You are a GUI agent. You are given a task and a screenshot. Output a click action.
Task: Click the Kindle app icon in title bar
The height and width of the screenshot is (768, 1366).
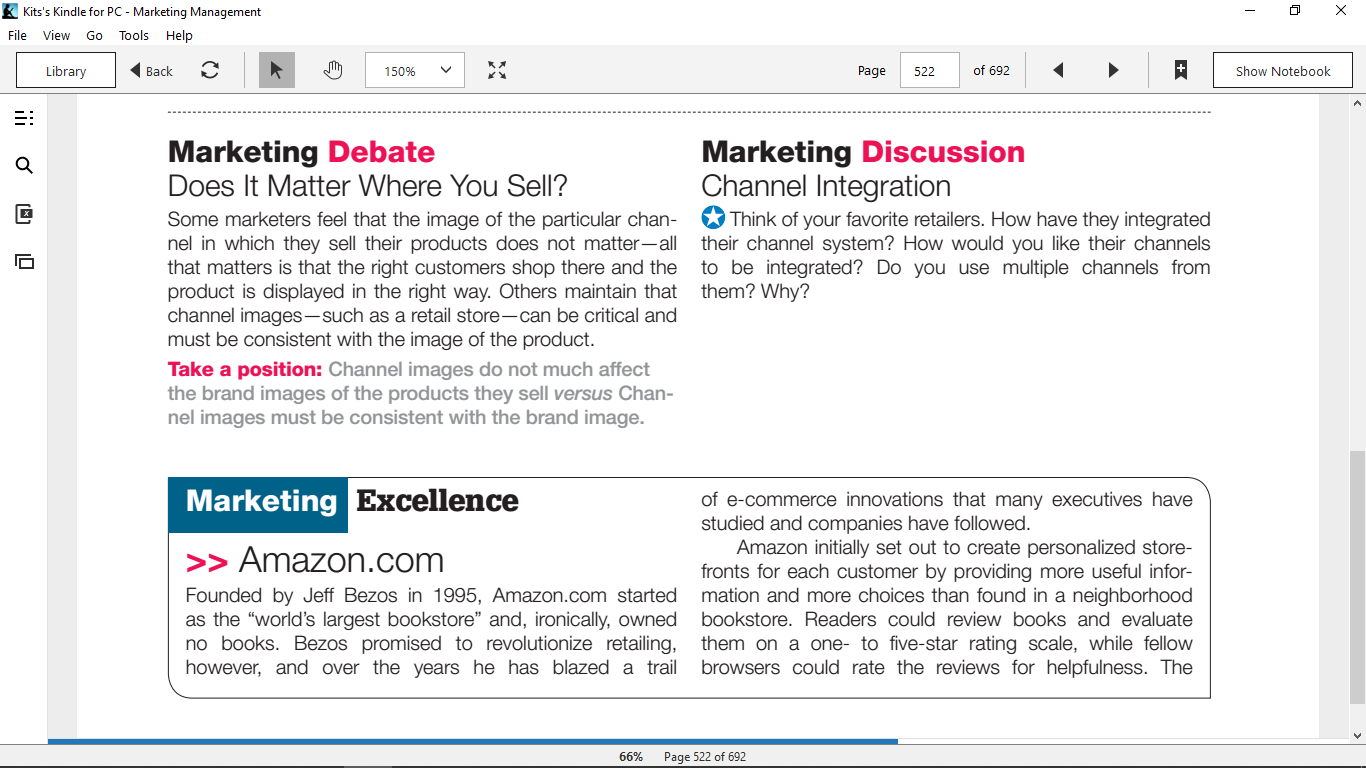point(10,11)
